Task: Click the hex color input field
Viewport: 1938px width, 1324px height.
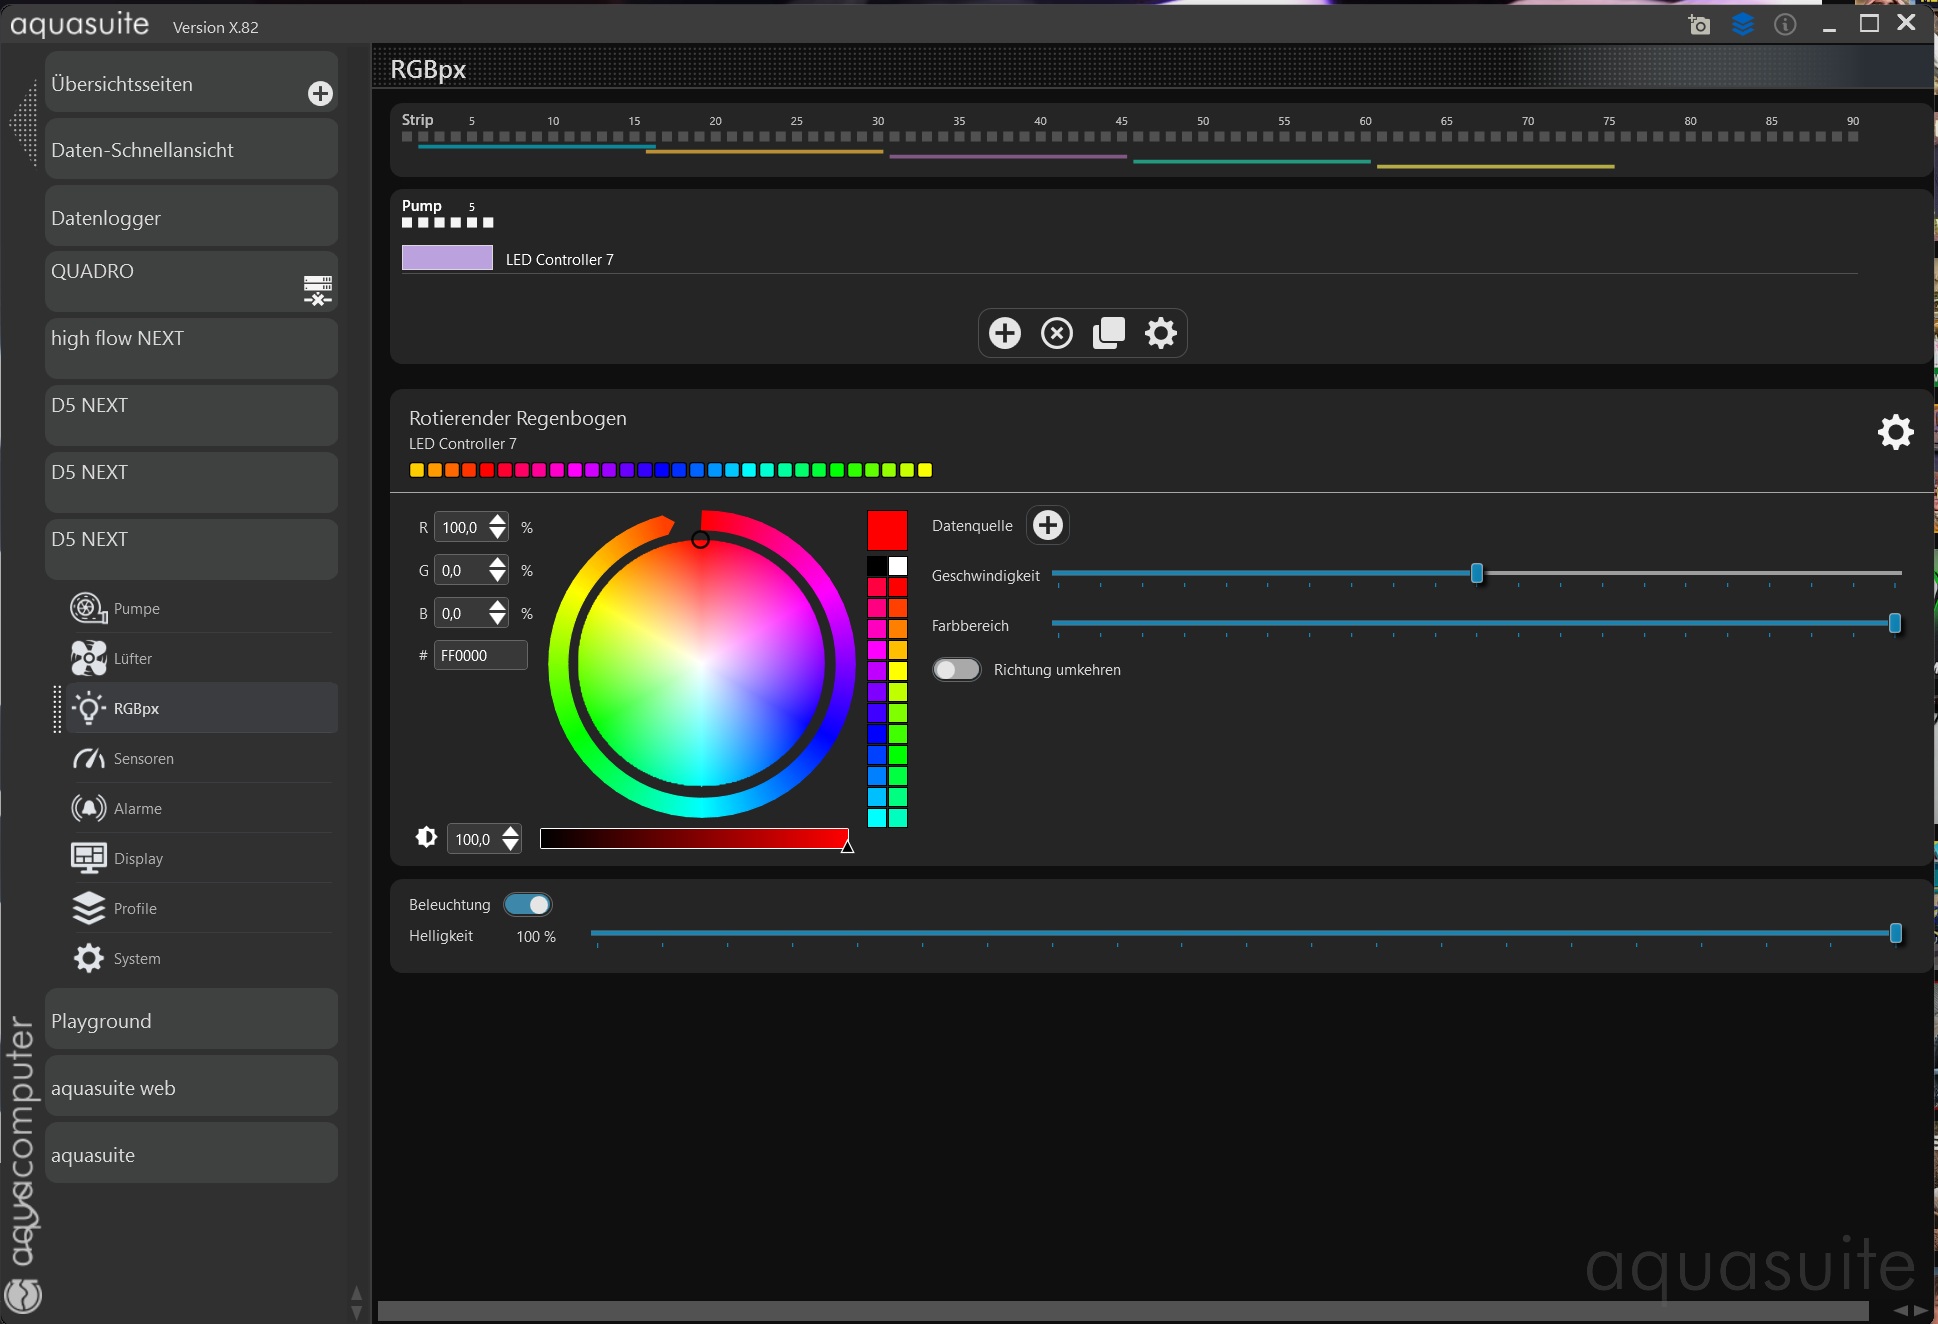Action: pyautogui.click(x=480, y=656)
